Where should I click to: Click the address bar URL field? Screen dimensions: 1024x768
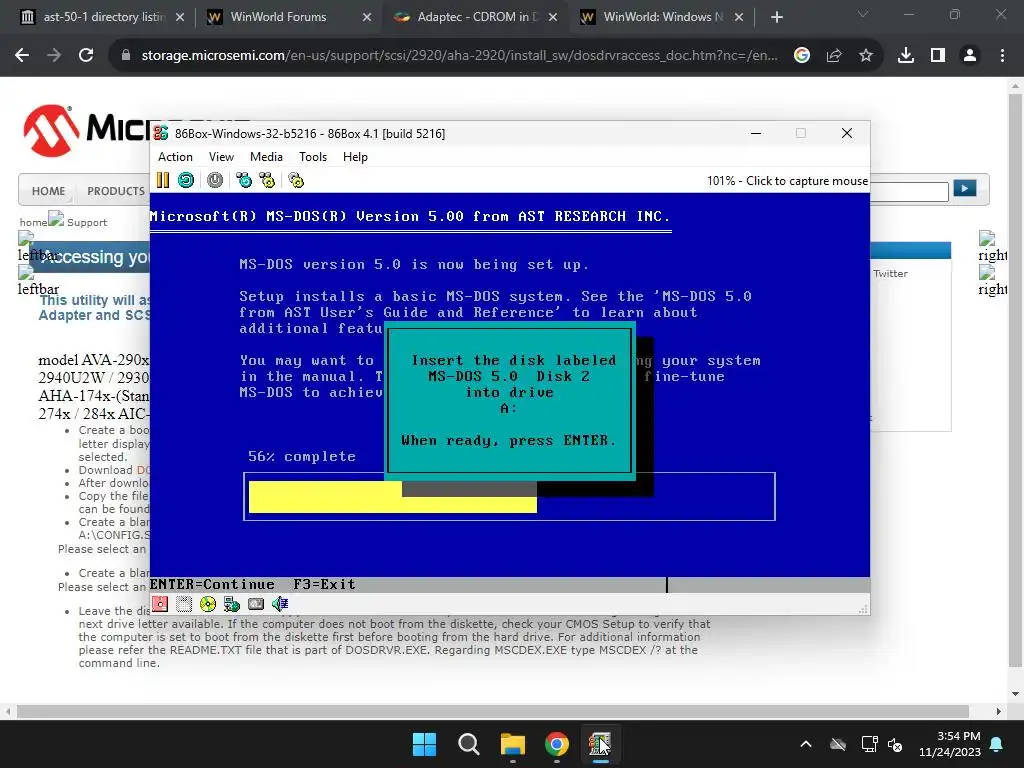459,56
